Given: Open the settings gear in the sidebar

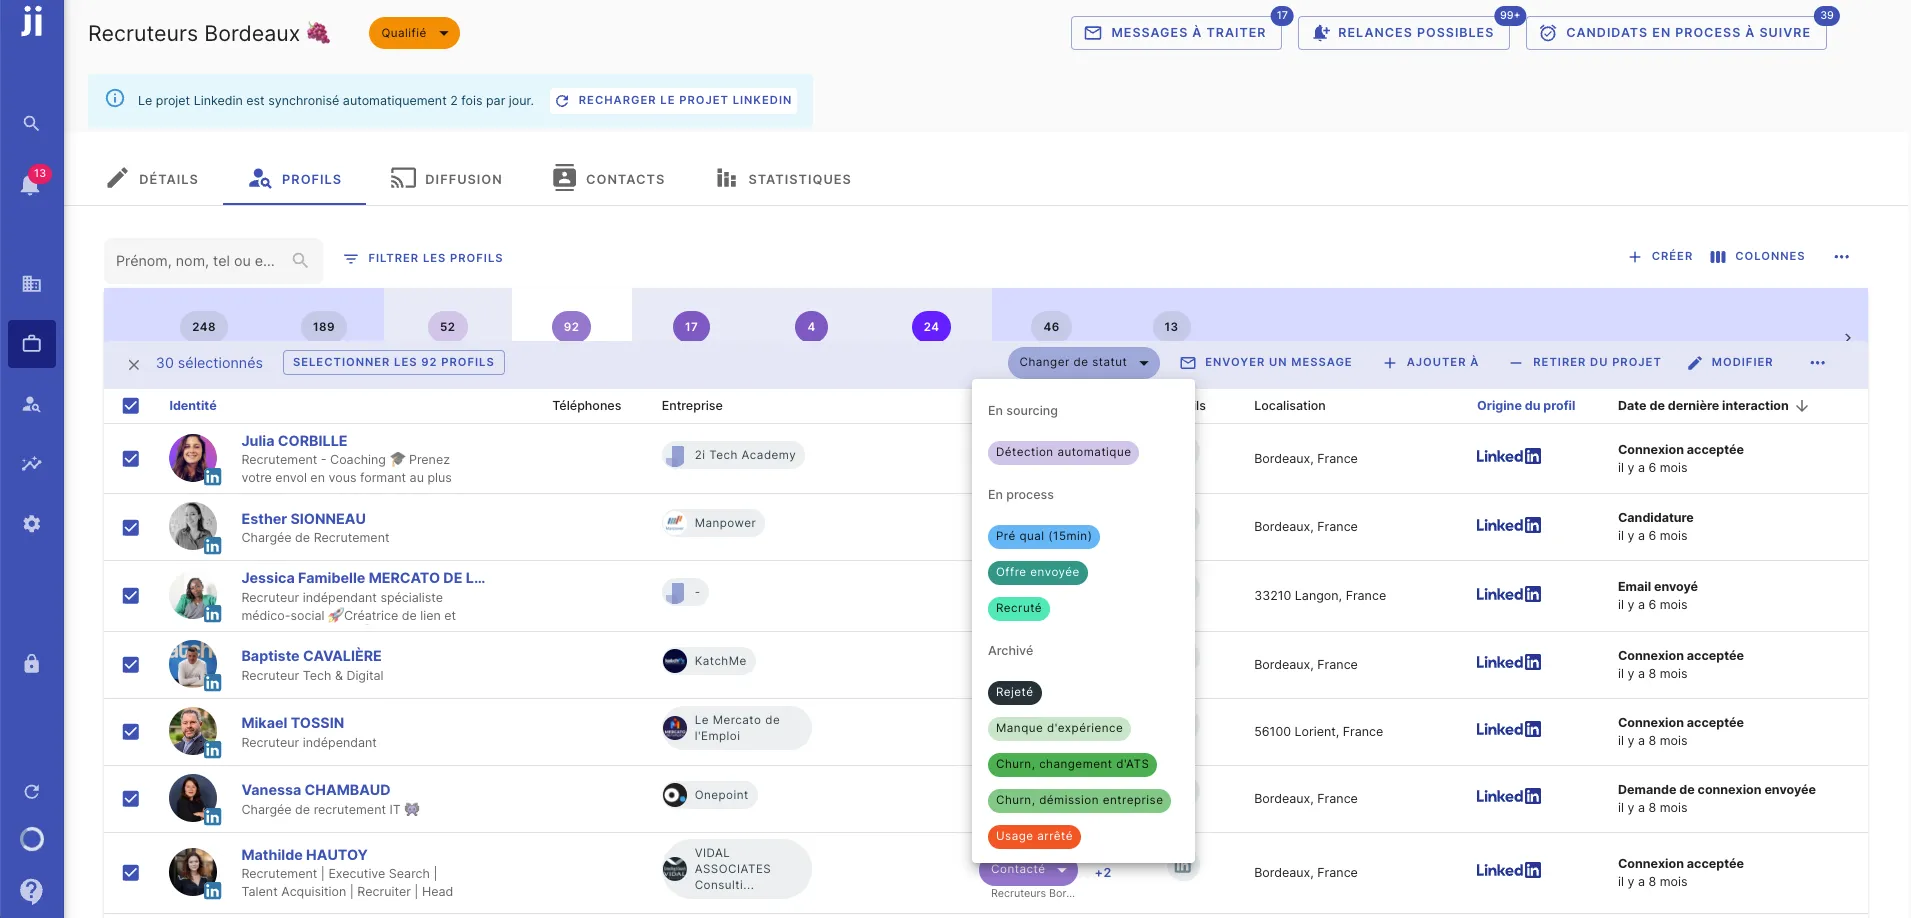Looking at the screenshot, I should click(31, 523).
